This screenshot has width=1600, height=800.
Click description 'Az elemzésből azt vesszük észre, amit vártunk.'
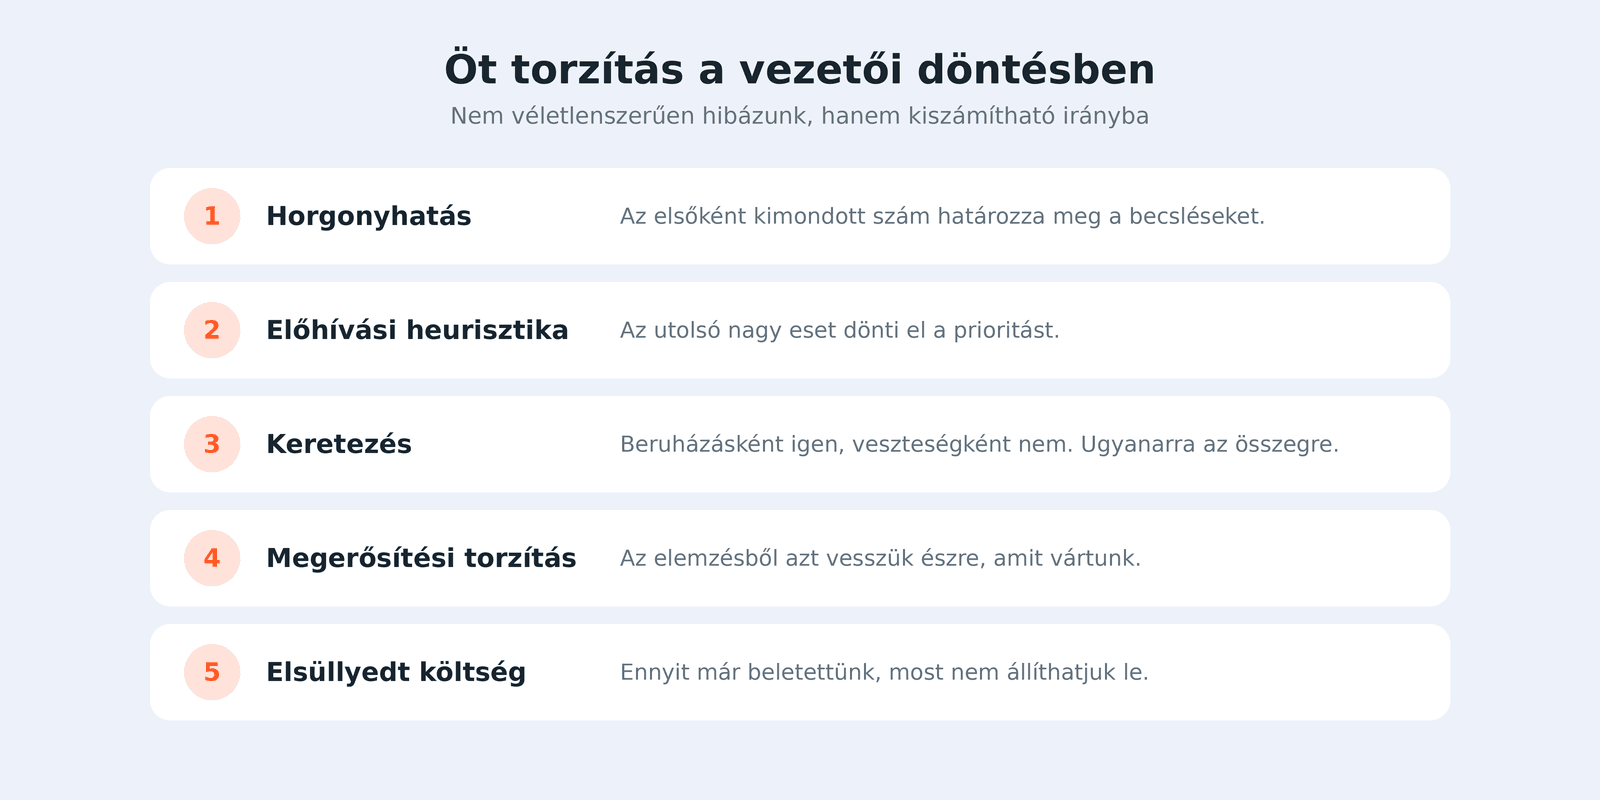click(x=880, y=558)
